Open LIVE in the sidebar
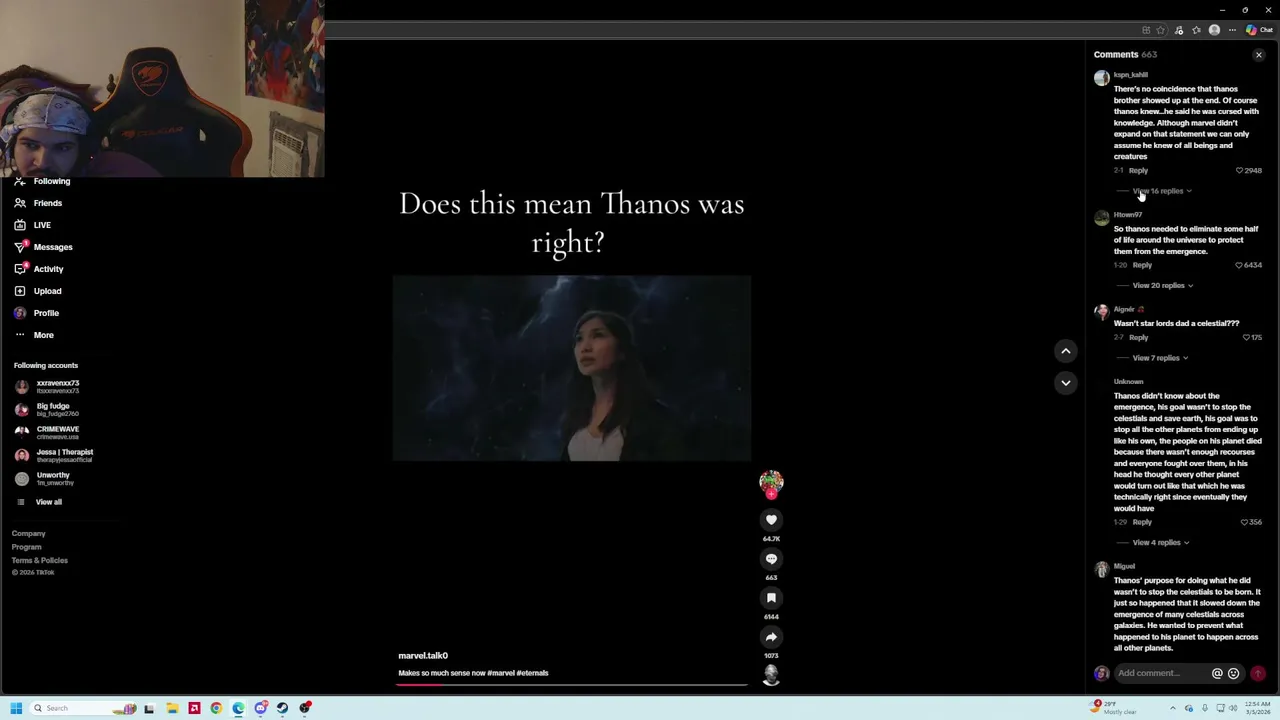This screenshot has height=720, width=1280. [32, 225]
